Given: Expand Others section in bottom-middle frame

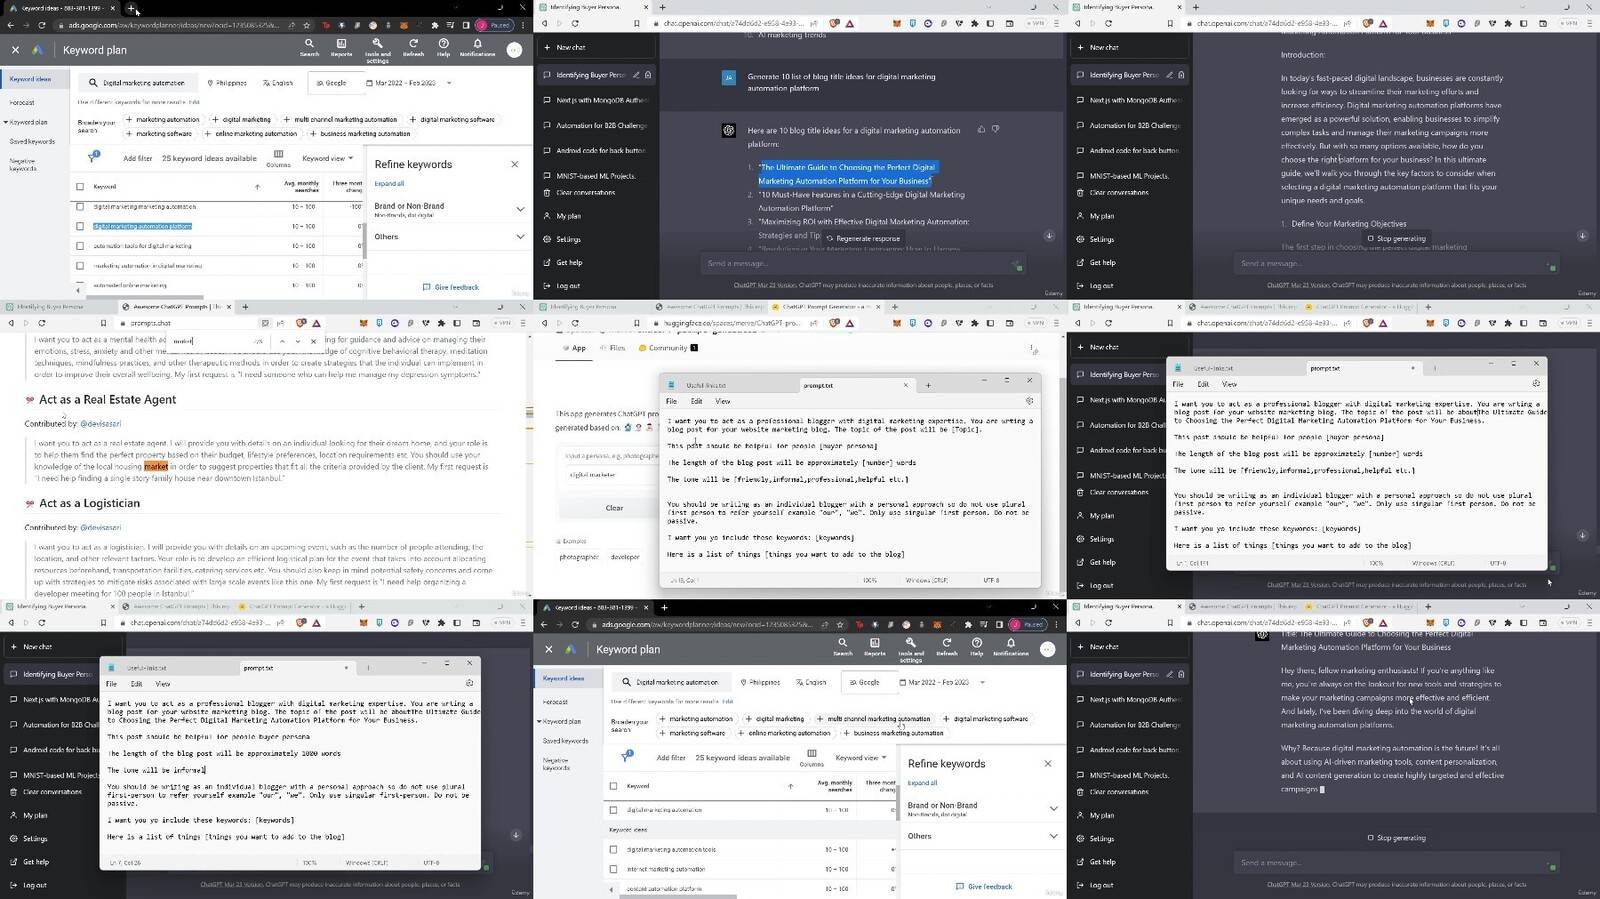Looking at the screenshot, I should 1053,836.
